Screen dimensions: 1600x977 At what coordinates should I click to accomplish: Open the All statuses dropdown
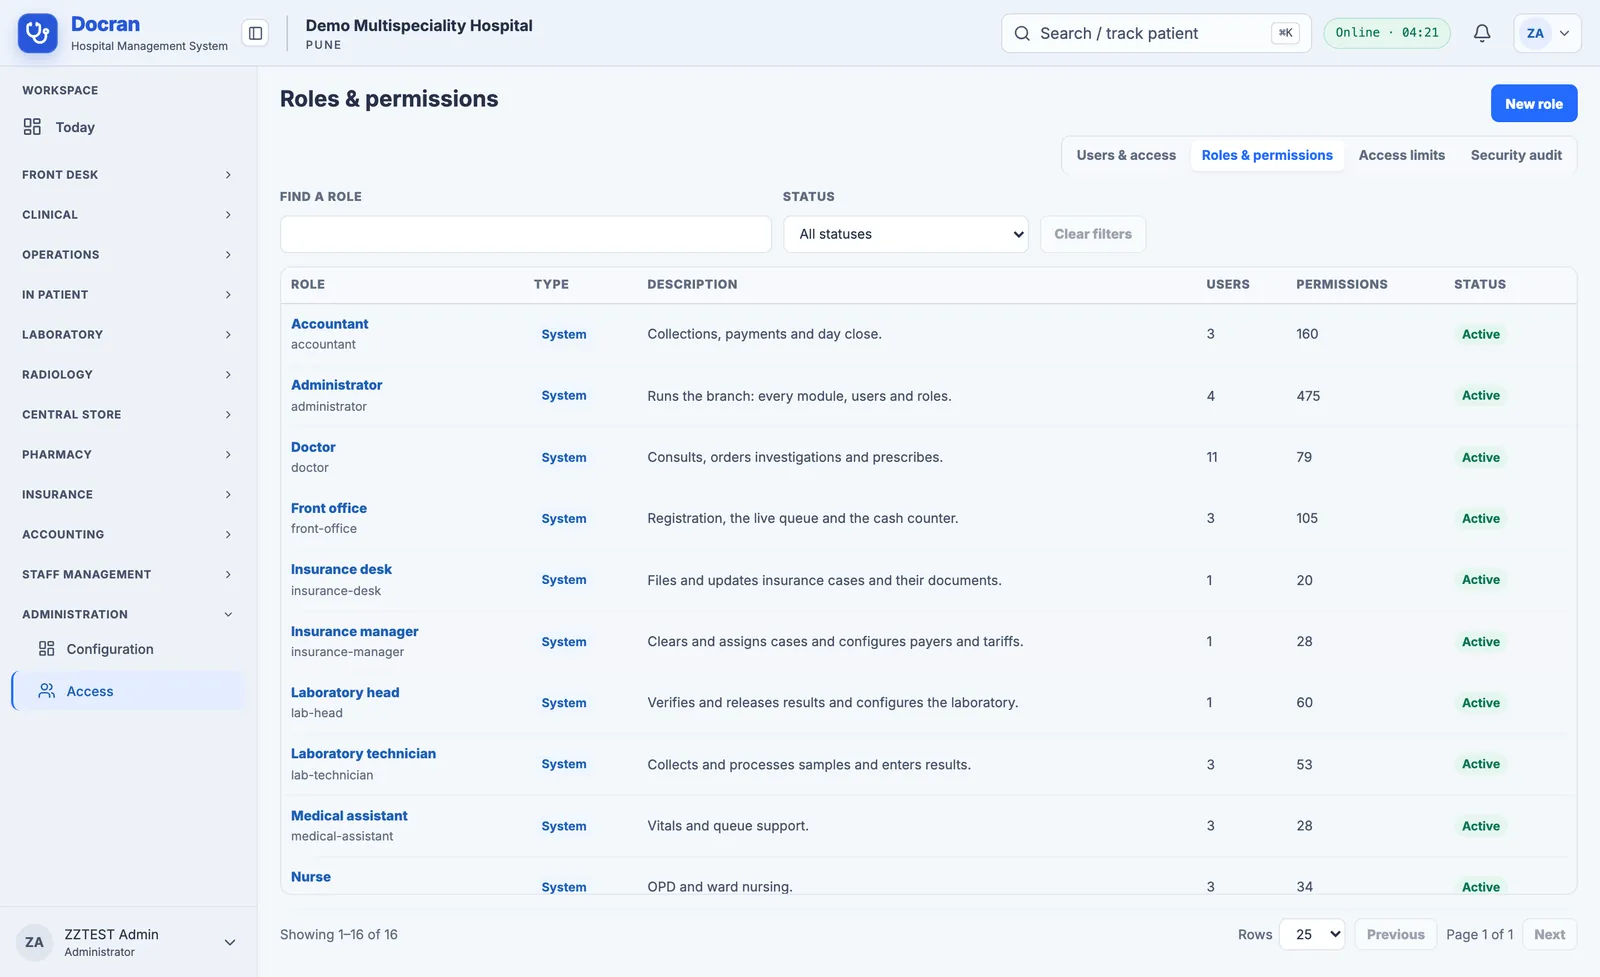[906, 234]
